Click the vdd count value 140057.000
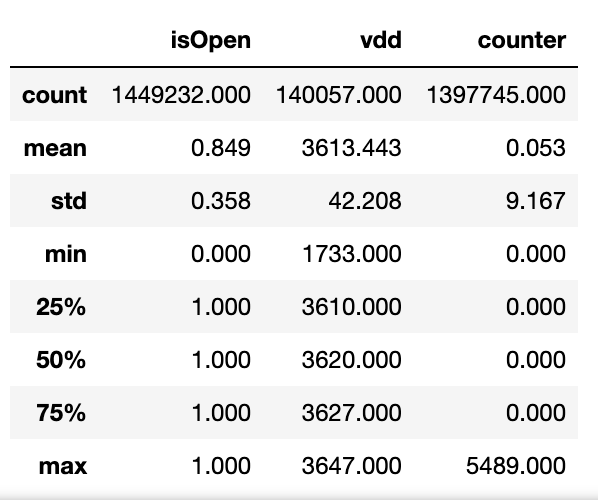Viewport: 598px width, 500px height. pyautogui.click(x=339, y=95)
